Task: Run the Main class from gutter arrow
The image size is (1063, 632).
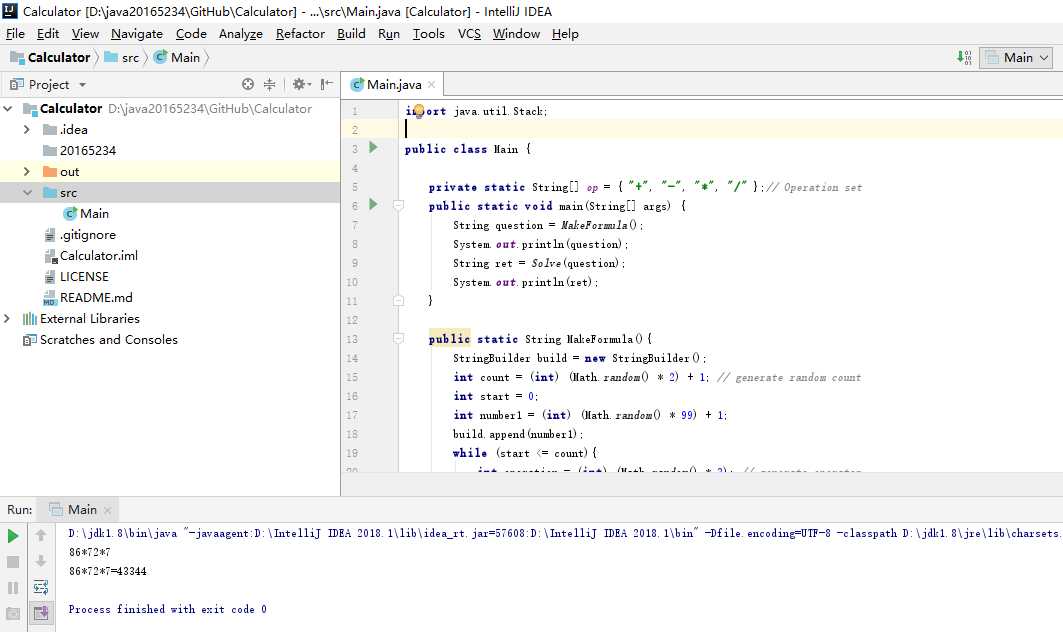Action: tap(373, 147)
